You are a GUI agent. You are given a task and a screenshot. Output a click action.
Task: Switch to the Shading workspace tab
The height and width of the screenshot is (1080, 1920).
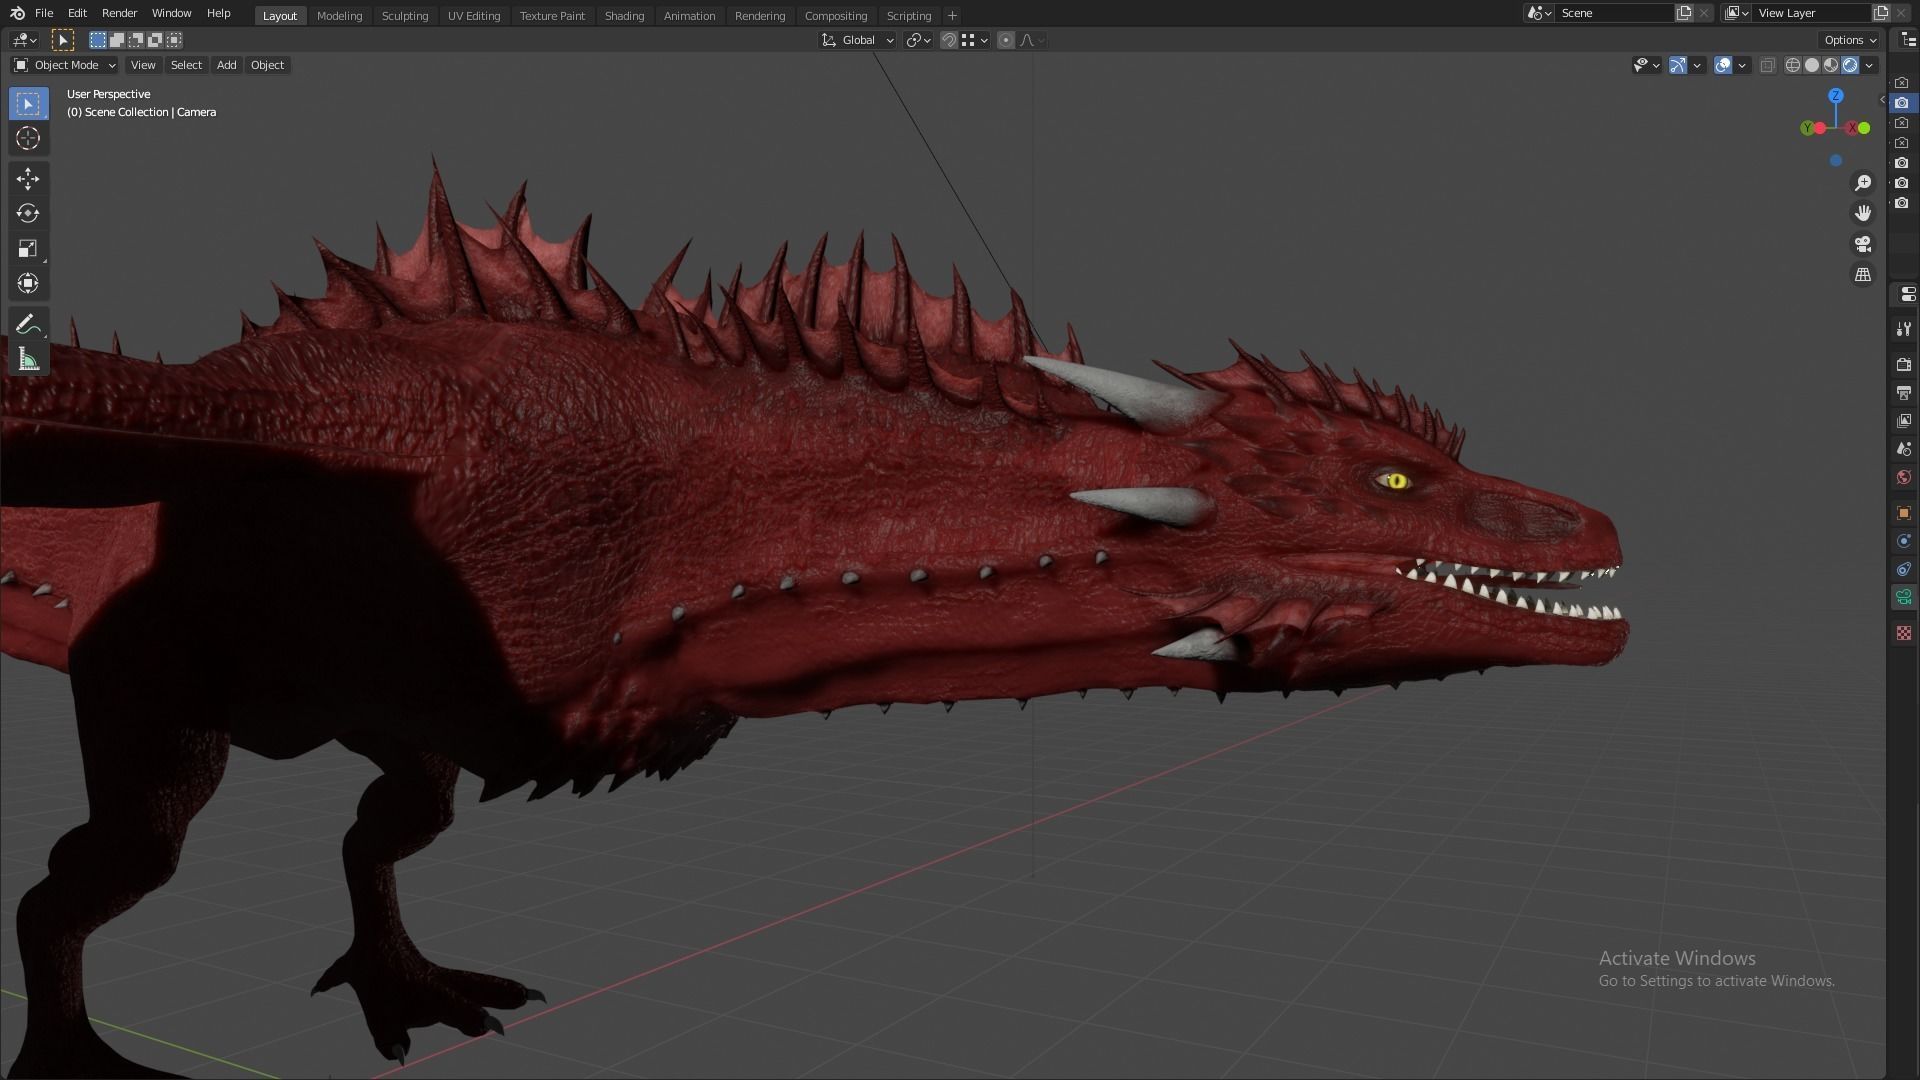624,16
